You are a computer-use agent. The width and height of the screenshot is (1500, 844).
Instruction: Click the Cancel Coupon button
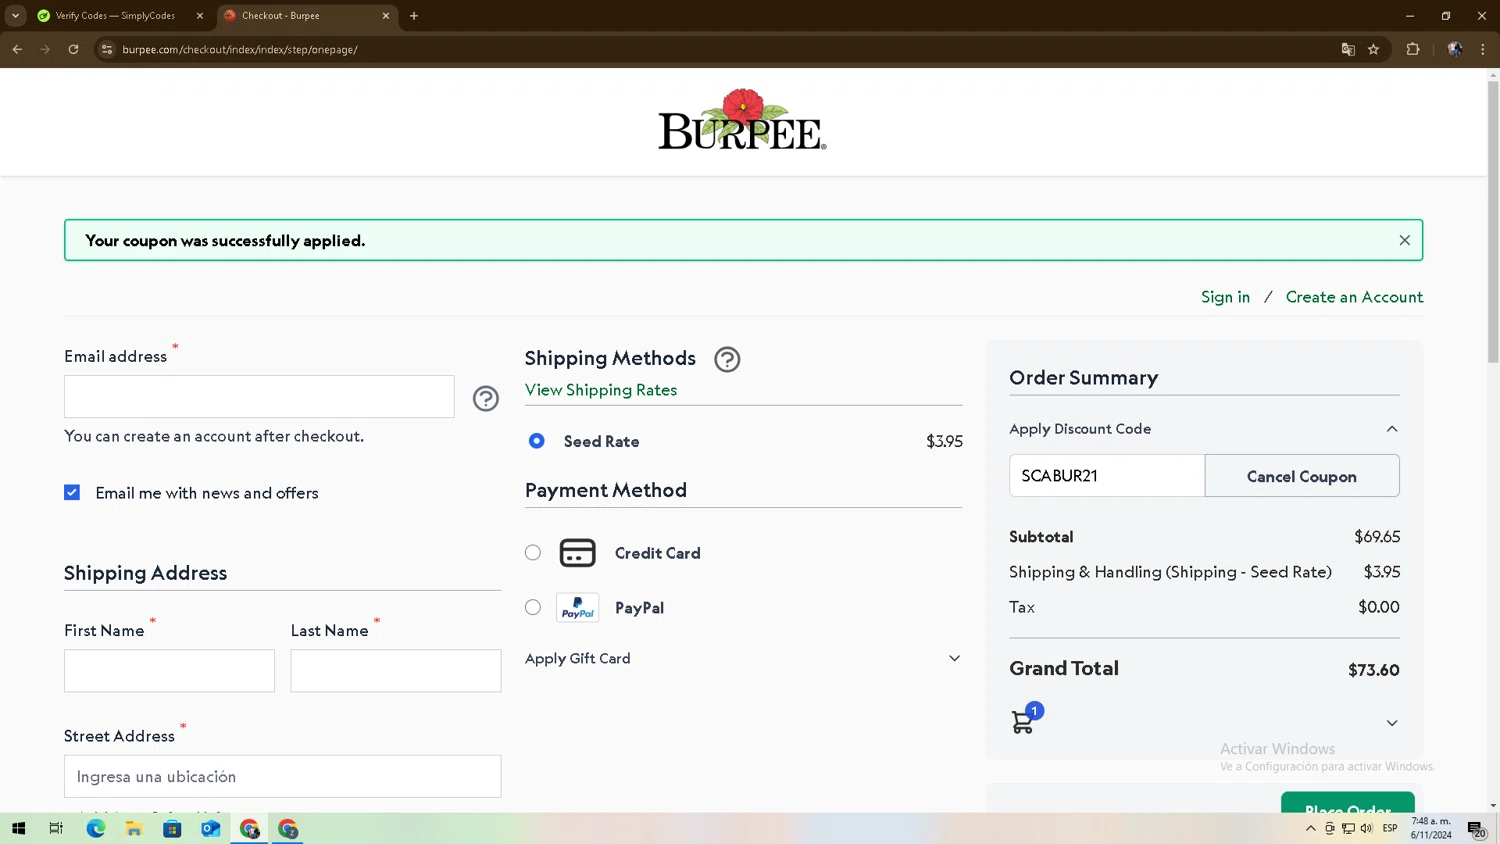click(1302, 476)
